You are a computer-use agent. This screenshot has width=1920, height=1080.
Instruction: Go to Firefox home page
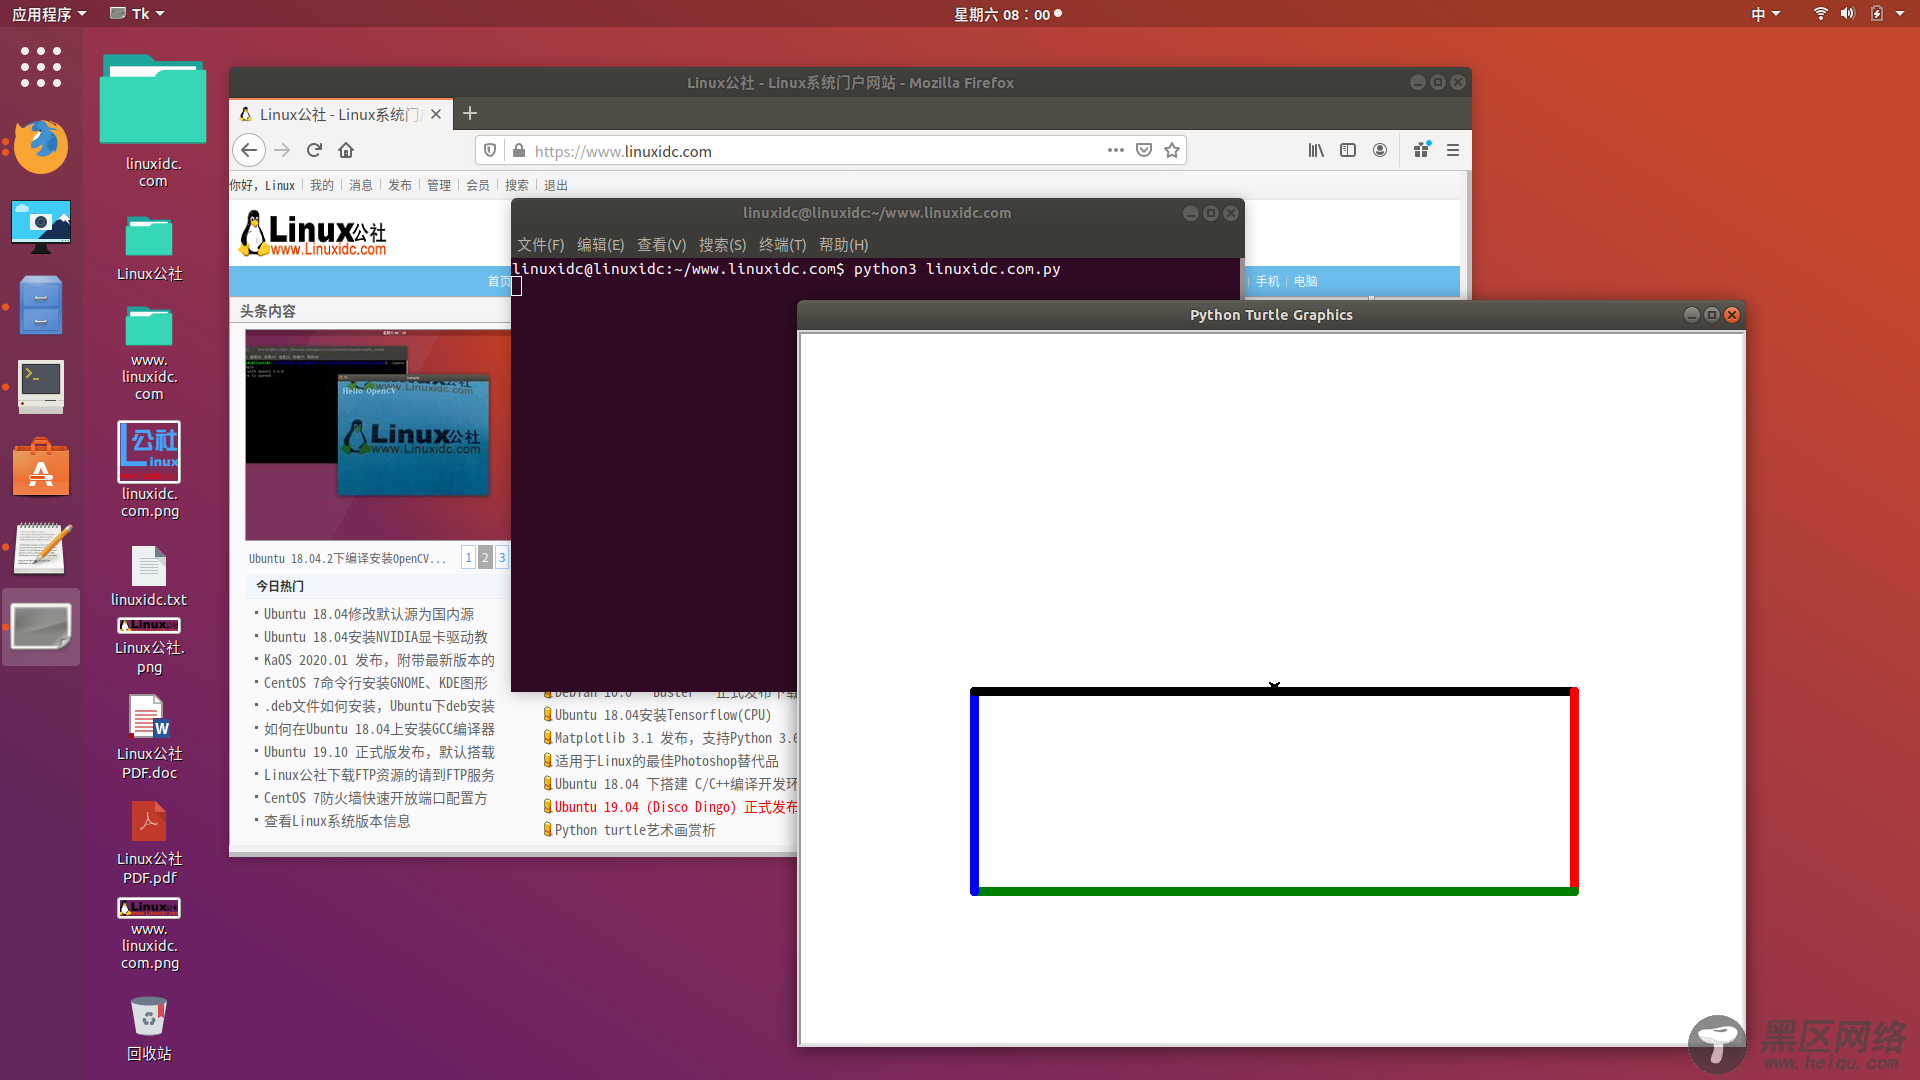(346, 150)
